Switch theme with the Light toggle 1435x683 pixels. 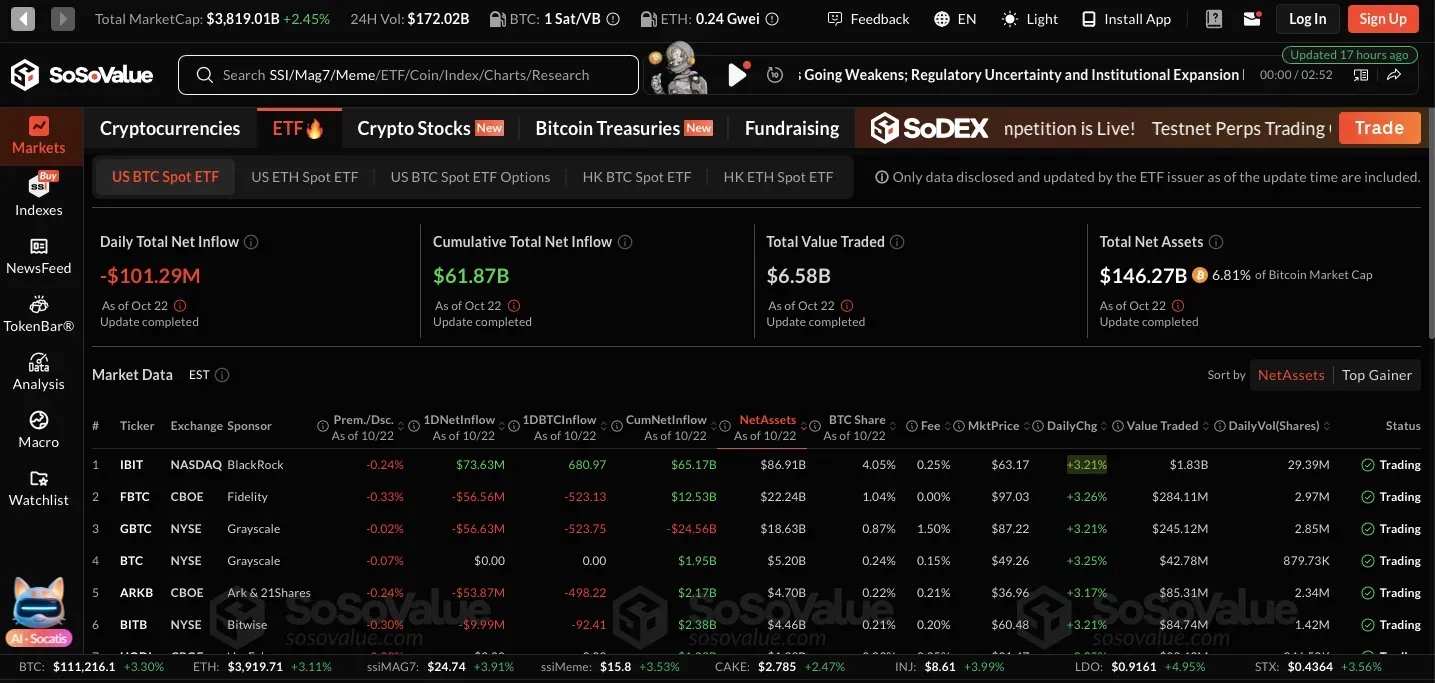1030,19
